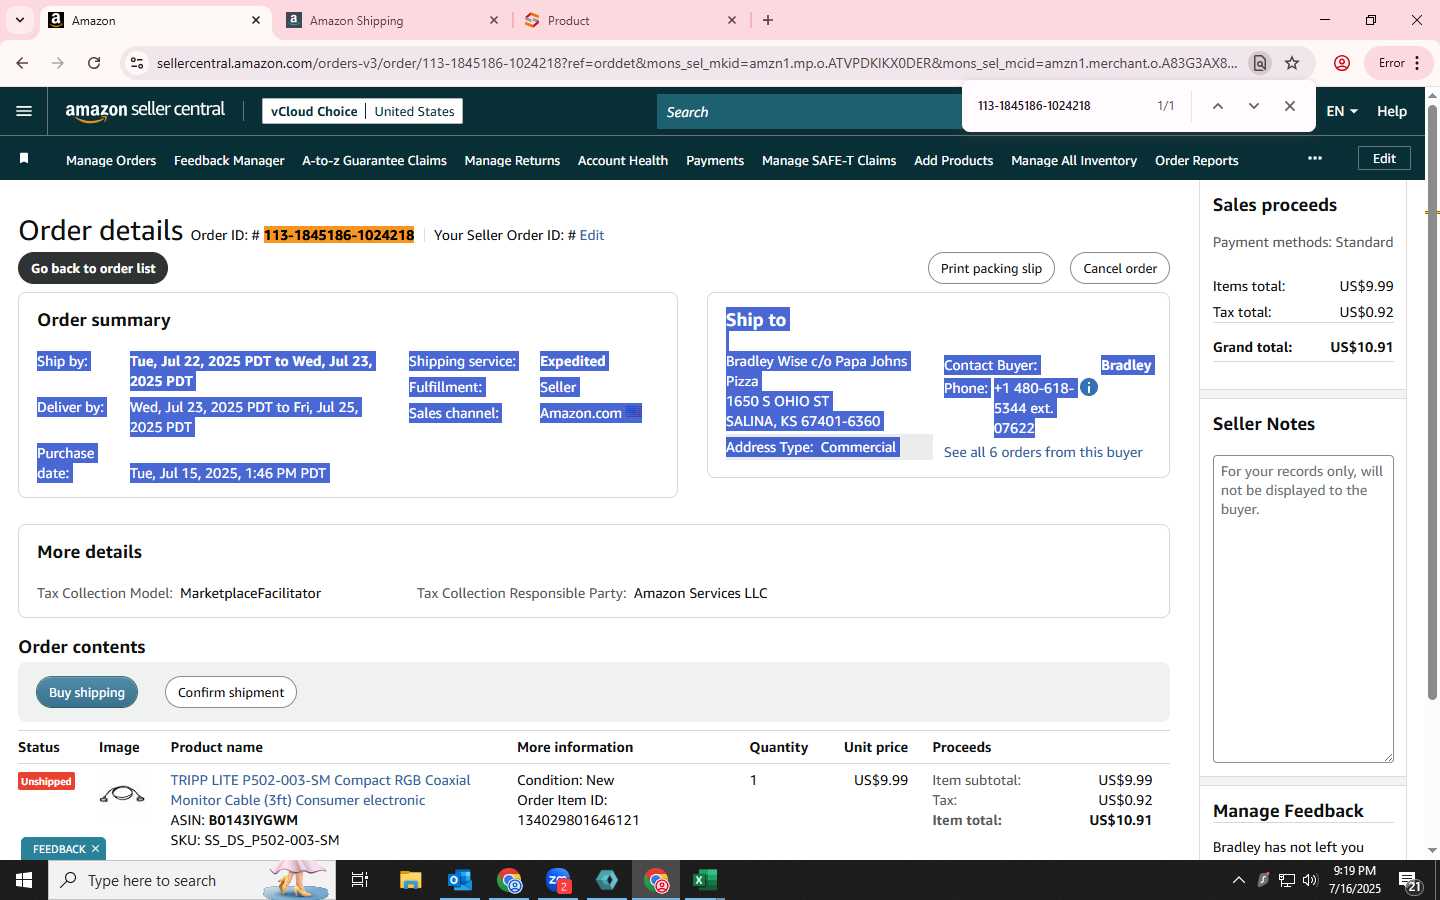Open the hamburger menu in Seller Central
1440x900 pixels.
coord(24,111)
